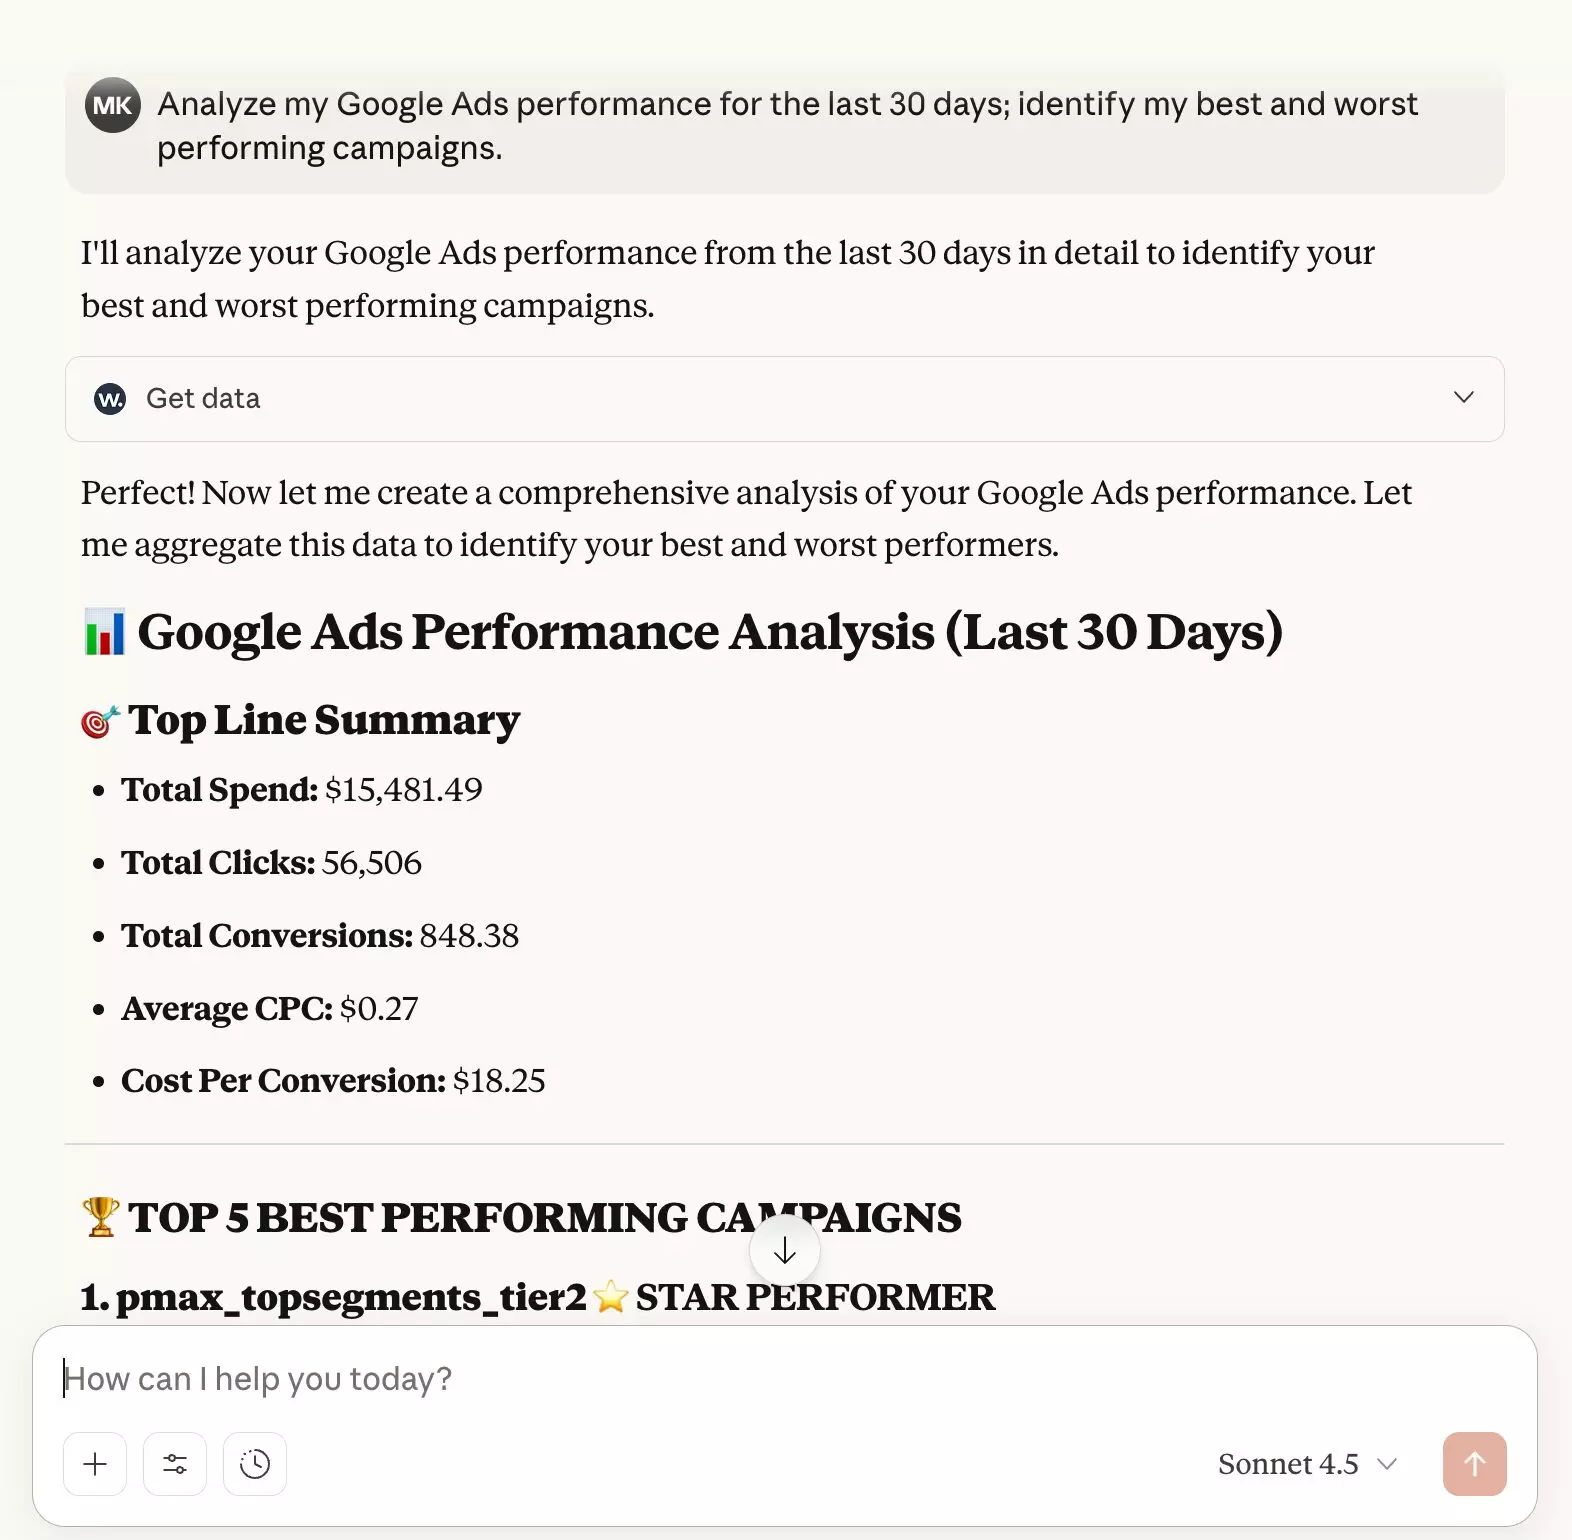The height and width of the screenshot is (1540, 1572).
Task: Click the plus attachment button
Action: point(95,1464)
